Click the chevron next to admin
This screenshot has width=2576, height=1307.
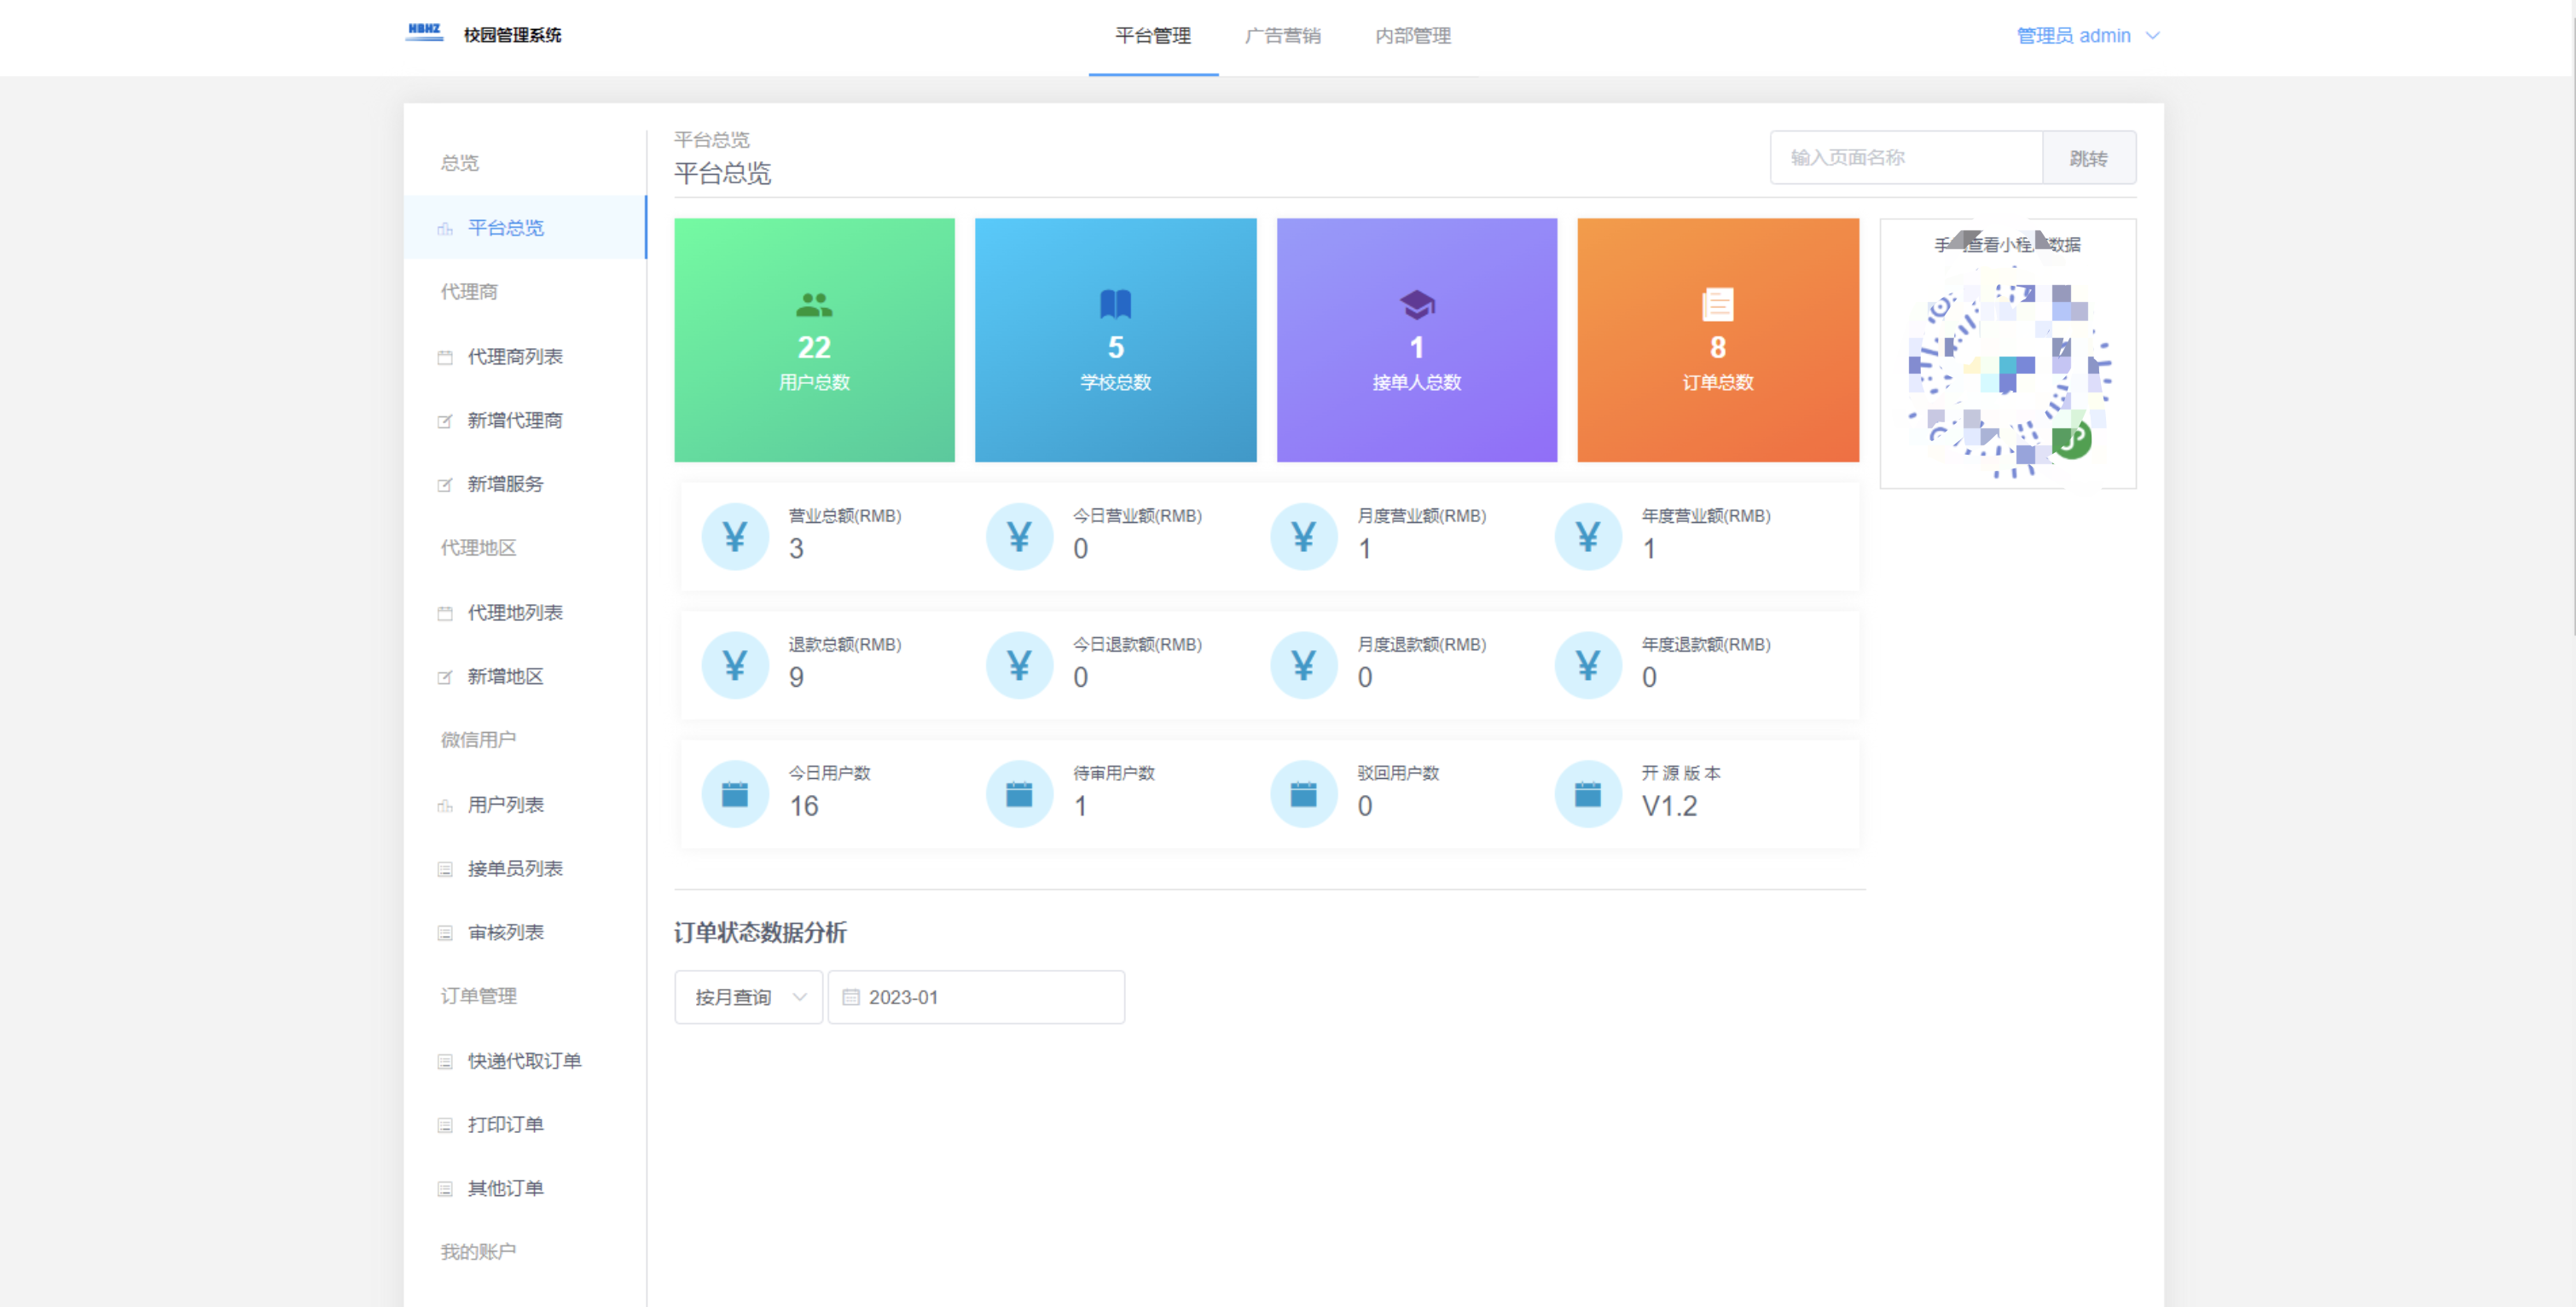coord(2153,36)
